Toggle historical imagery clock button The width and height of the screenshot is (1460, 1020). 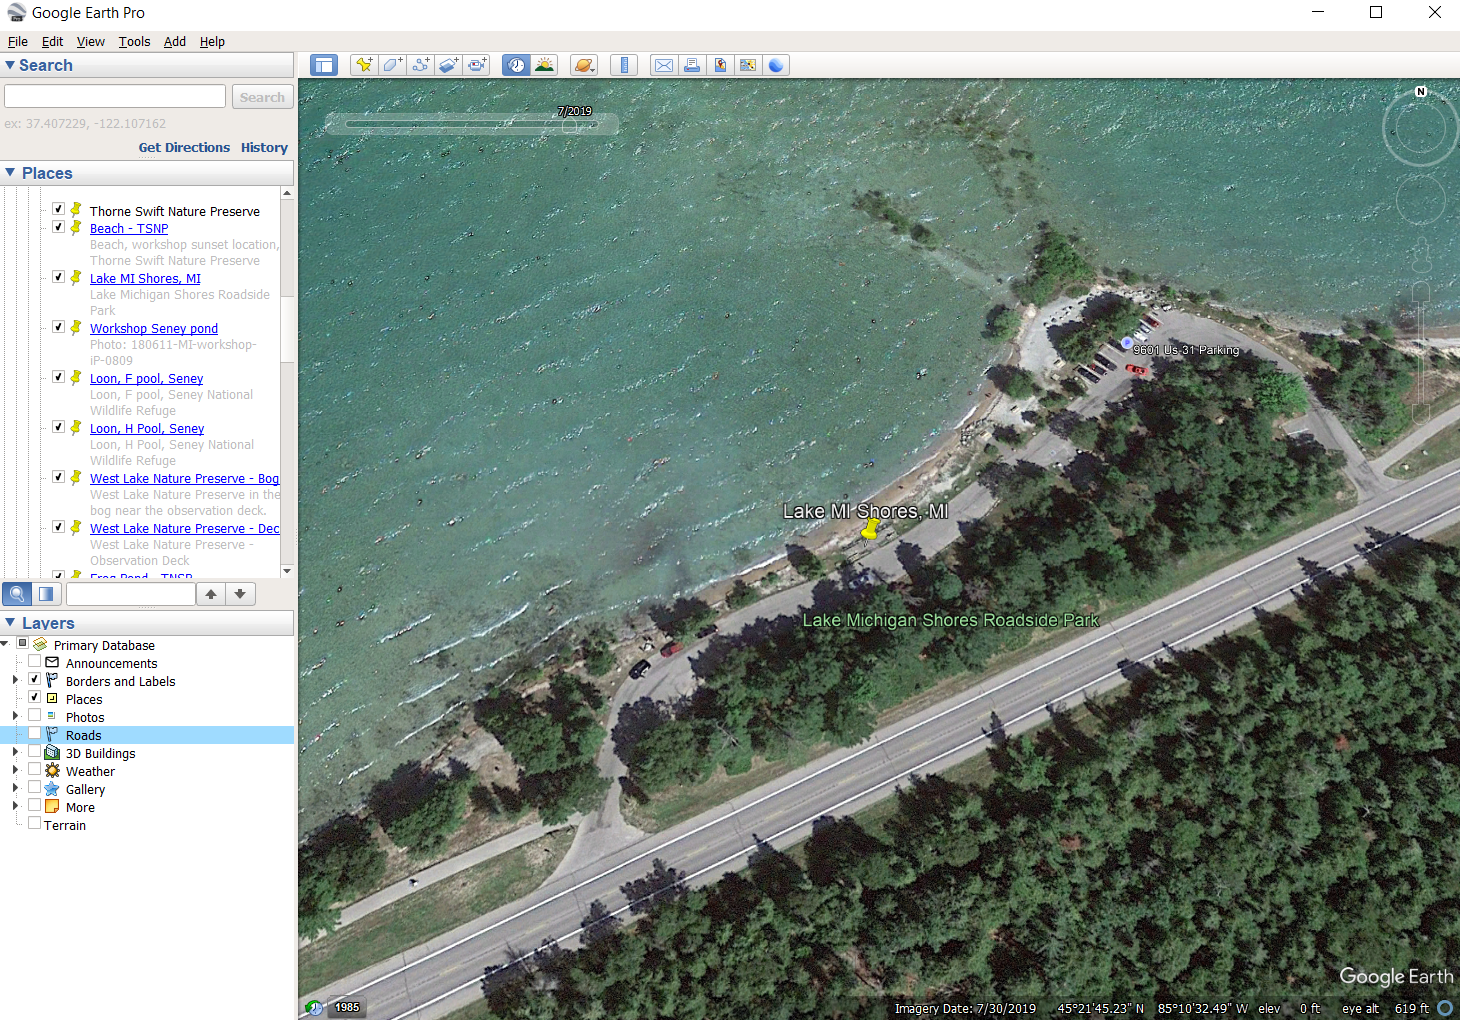click(516, 65)
